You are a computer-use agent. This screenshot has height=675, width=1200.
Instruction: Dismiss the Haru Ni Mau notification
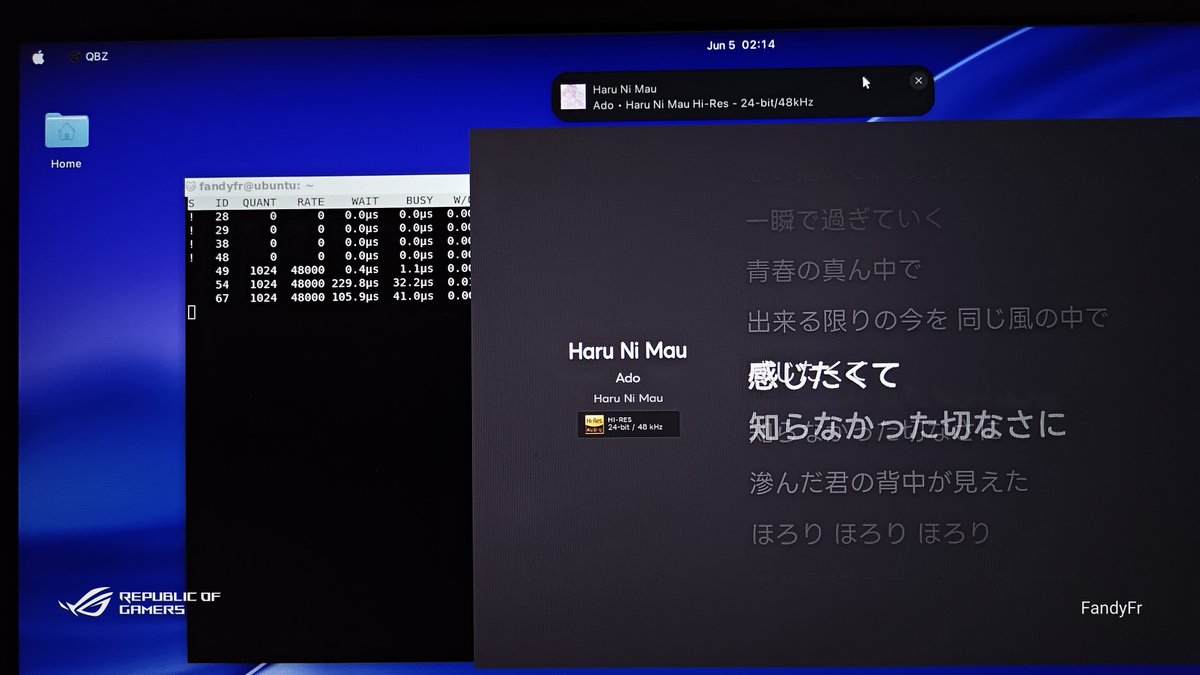click(918, 81)
